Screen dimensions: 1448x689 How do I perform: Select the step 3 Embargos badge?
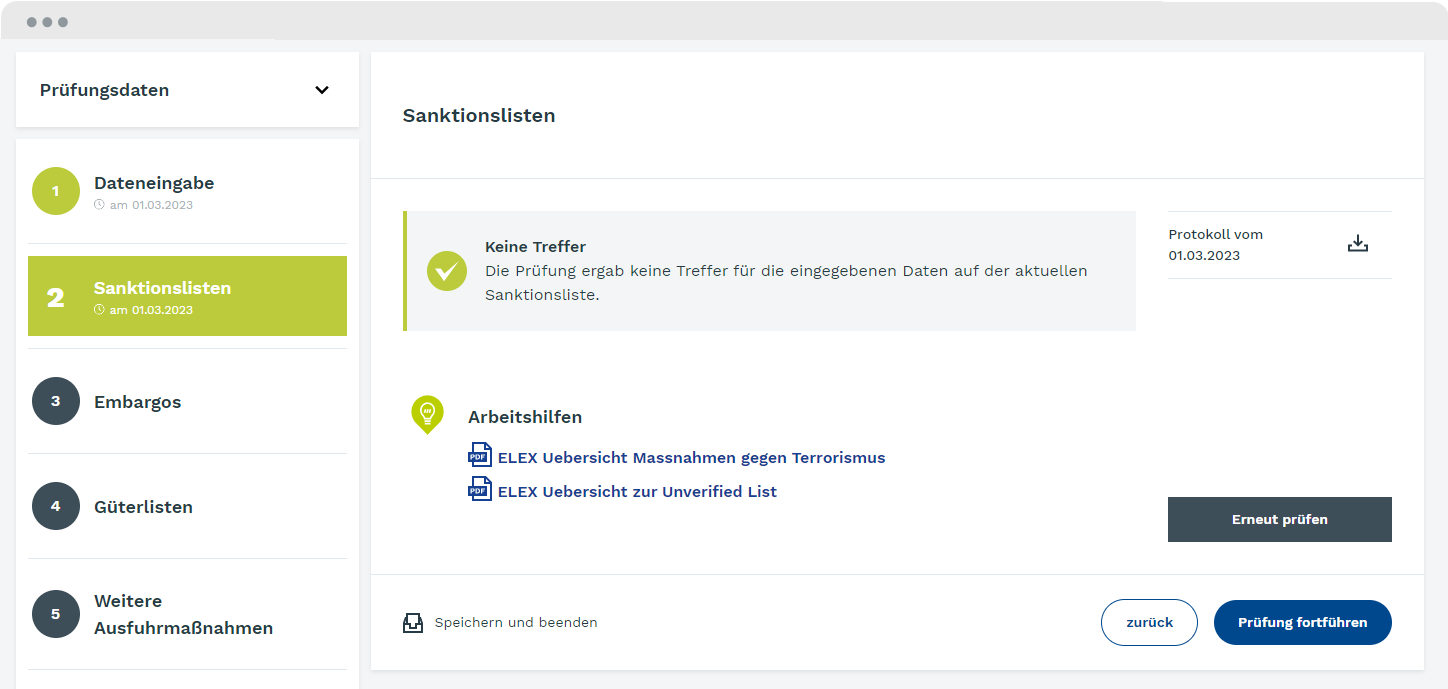(56, 401)
